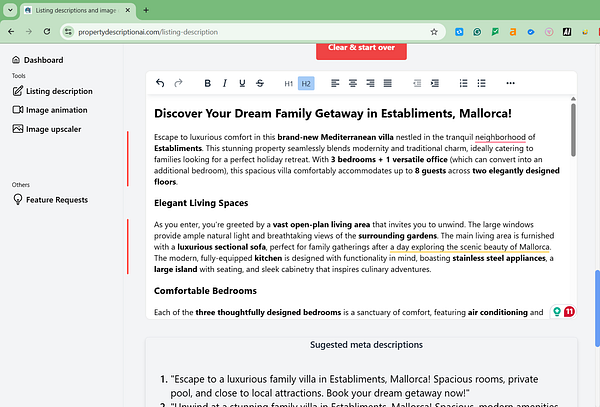Click the editor's vertical scrollbar thumb

click(x=573, y=130)
